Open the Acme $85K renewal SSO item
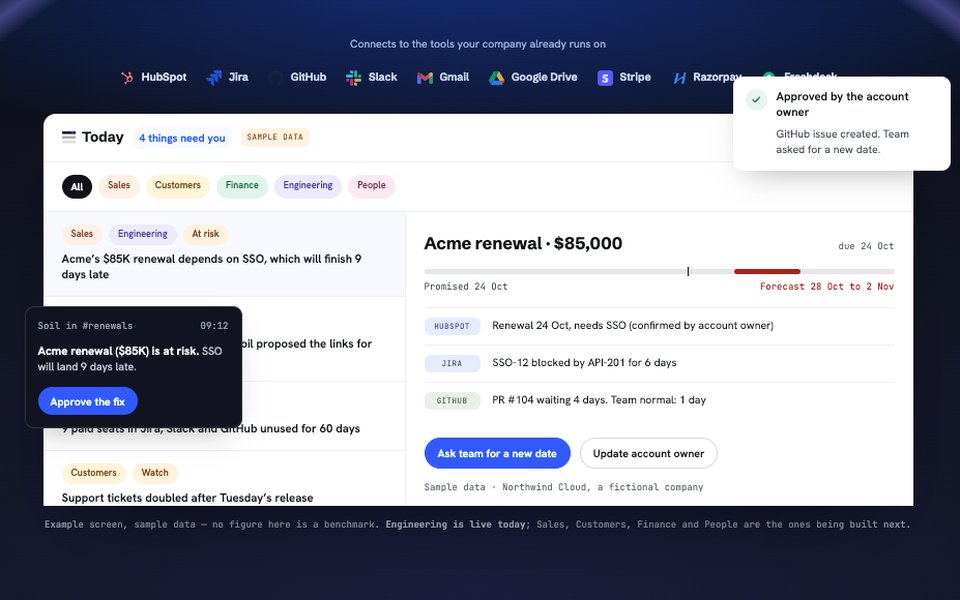Image resolution: width=960 pixels, height=600 pixels. pos(225,255)
